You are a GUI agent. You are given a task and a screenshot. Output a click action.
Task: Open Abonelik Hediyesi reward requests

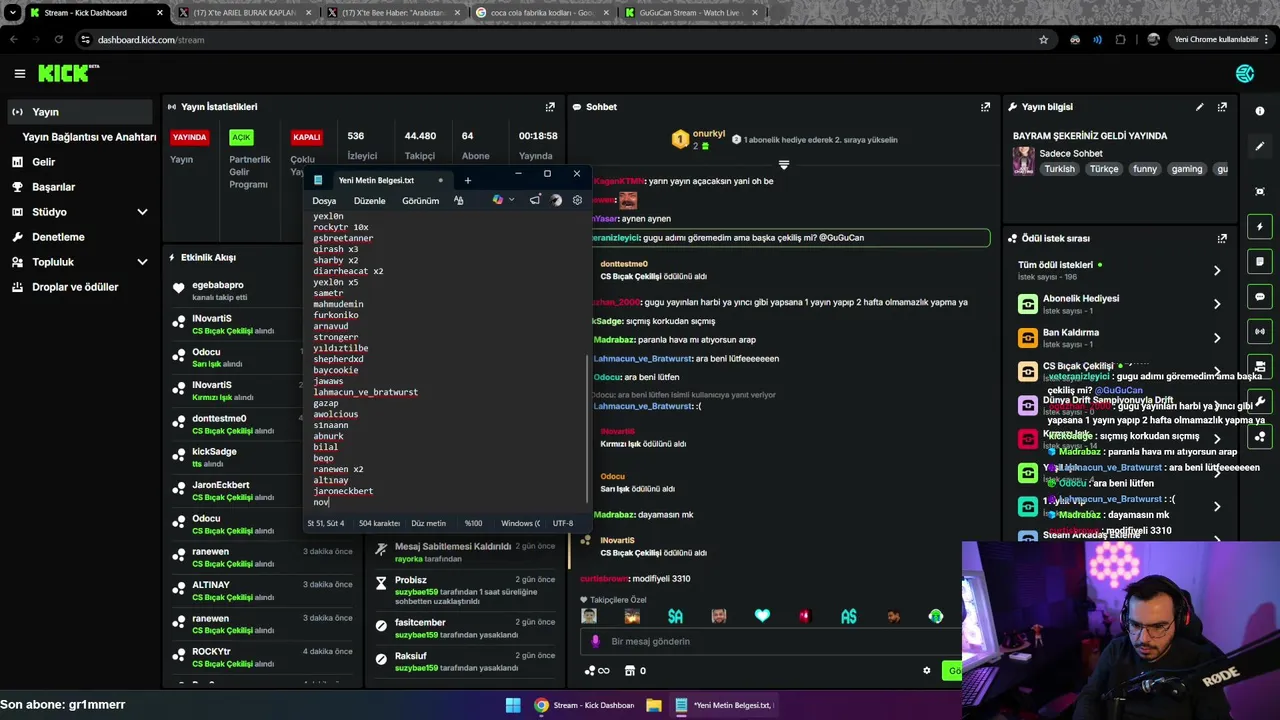tap(1120, 304)
